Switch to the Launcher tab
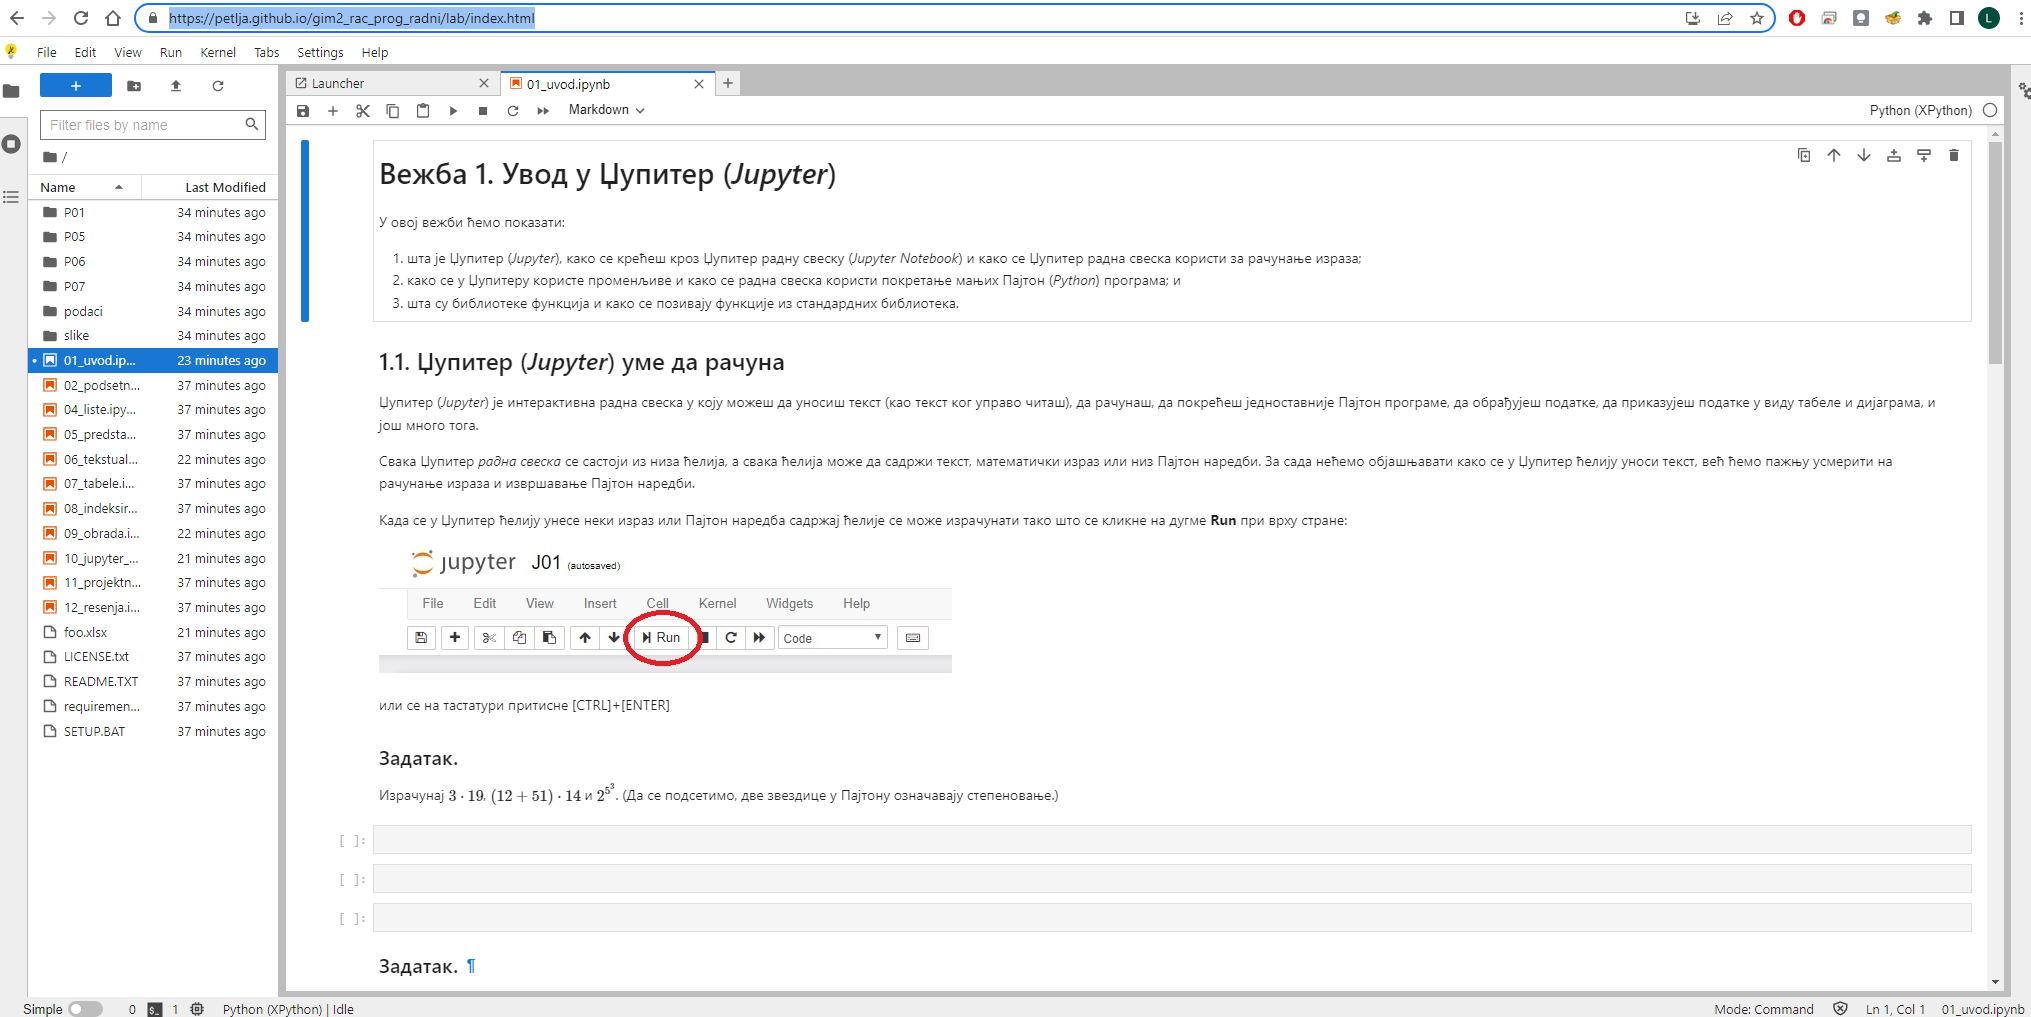This screenshot has width=2031, height=1017. pos(338,84)
